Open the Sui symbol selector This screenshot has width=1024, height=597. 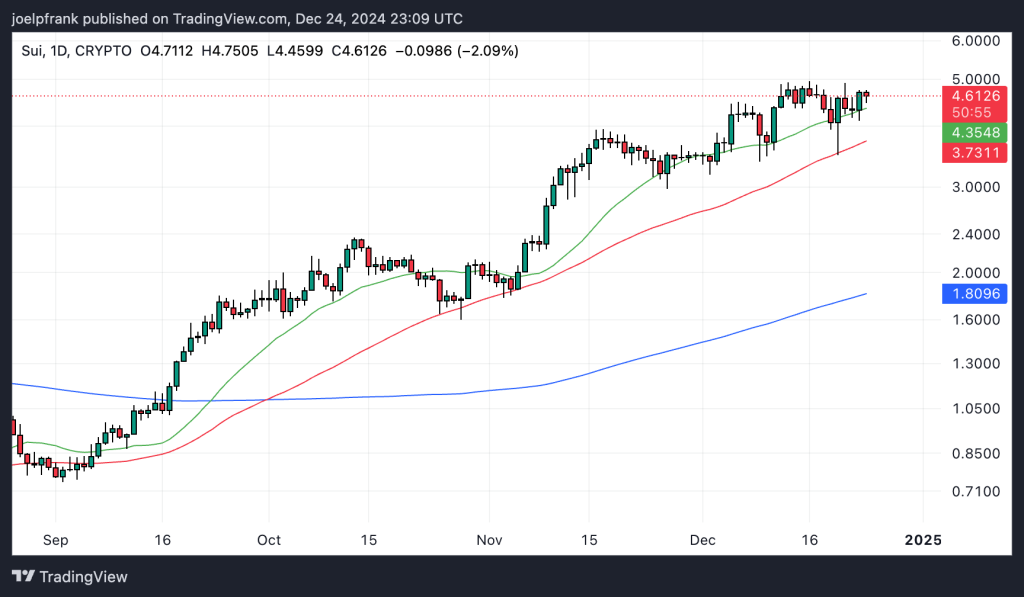pos(30,50)
